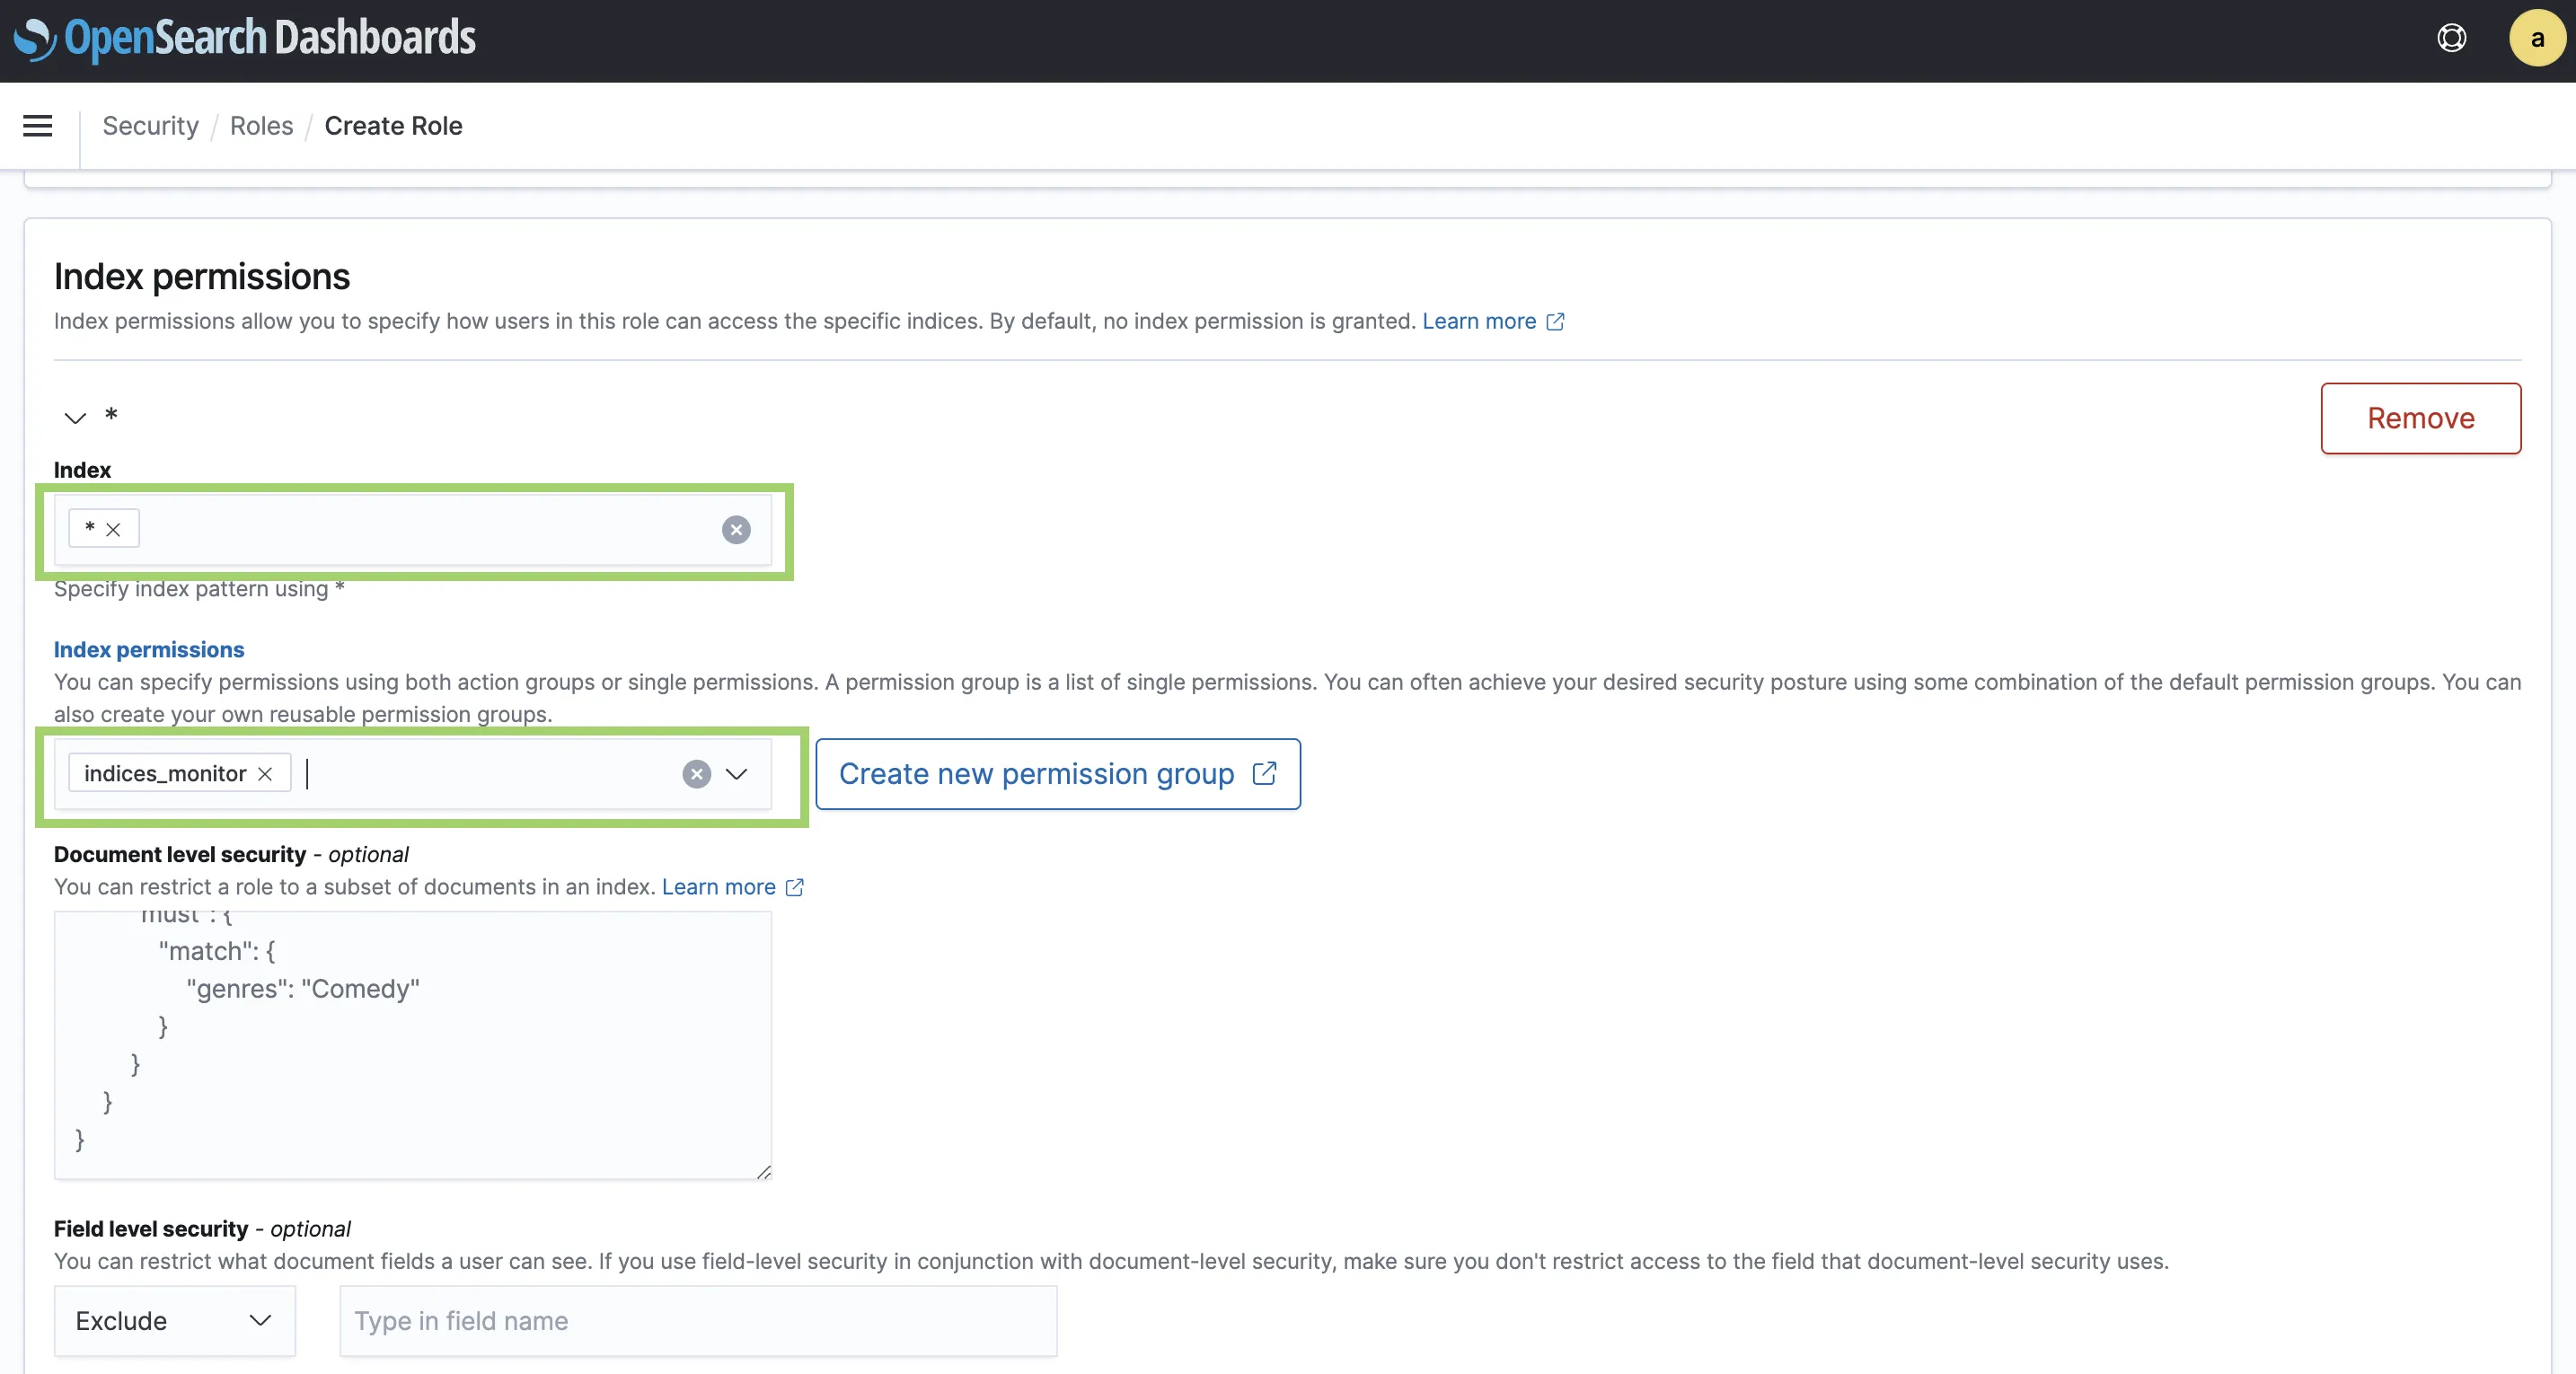Click resize handle of query textarea
Image resolution: width=2576 pixels, height=1374 pixels.
click(764, 1172)
